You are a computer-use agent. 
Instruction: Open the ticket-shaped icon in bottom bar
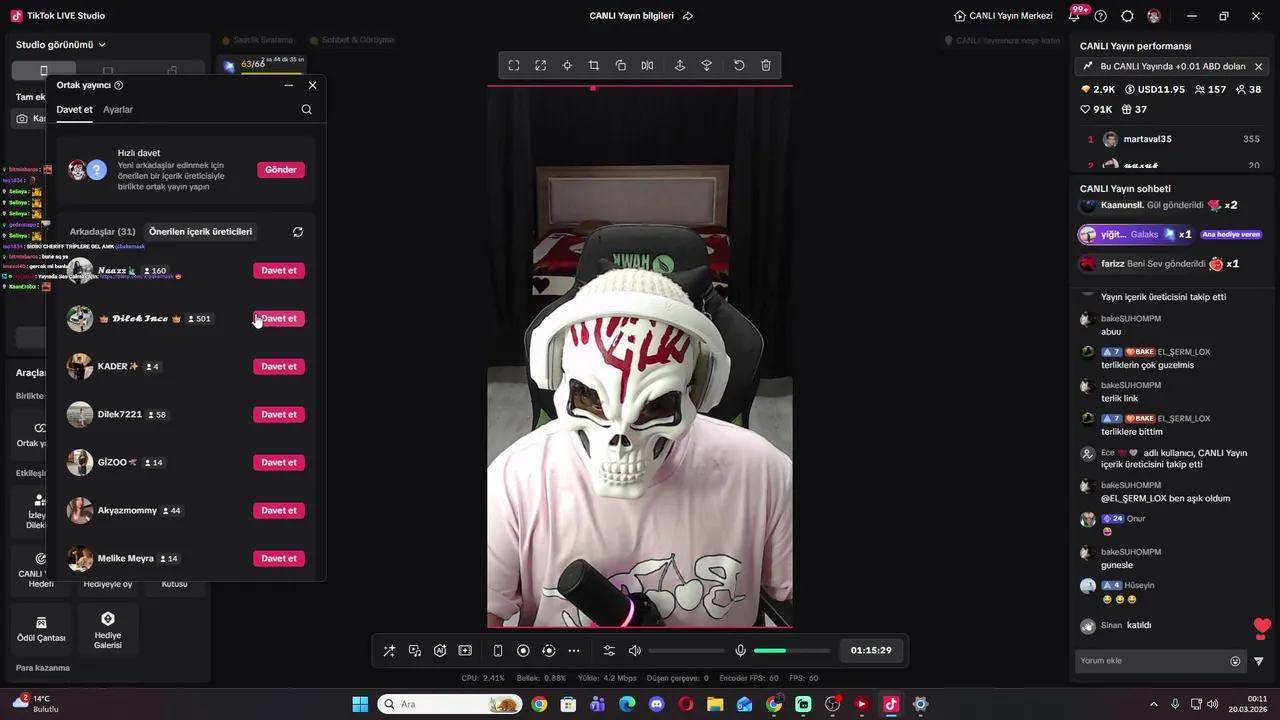click(x=465, y=651)
